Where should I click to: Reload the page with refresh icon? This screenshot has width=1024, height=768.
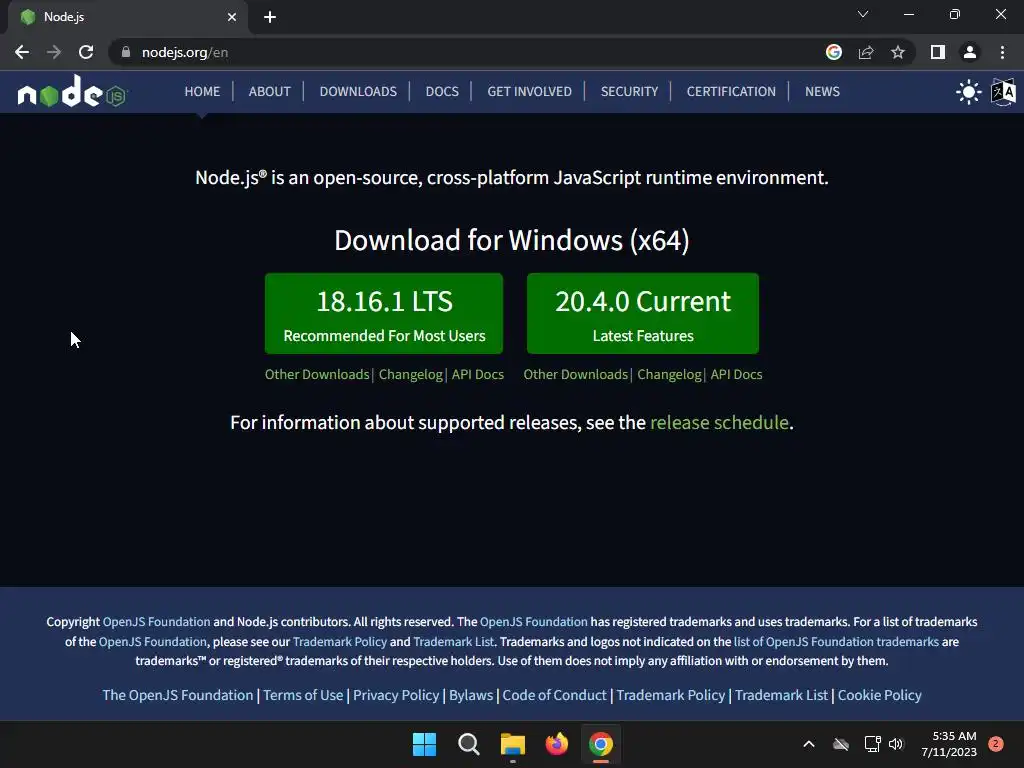pos(86,52)
